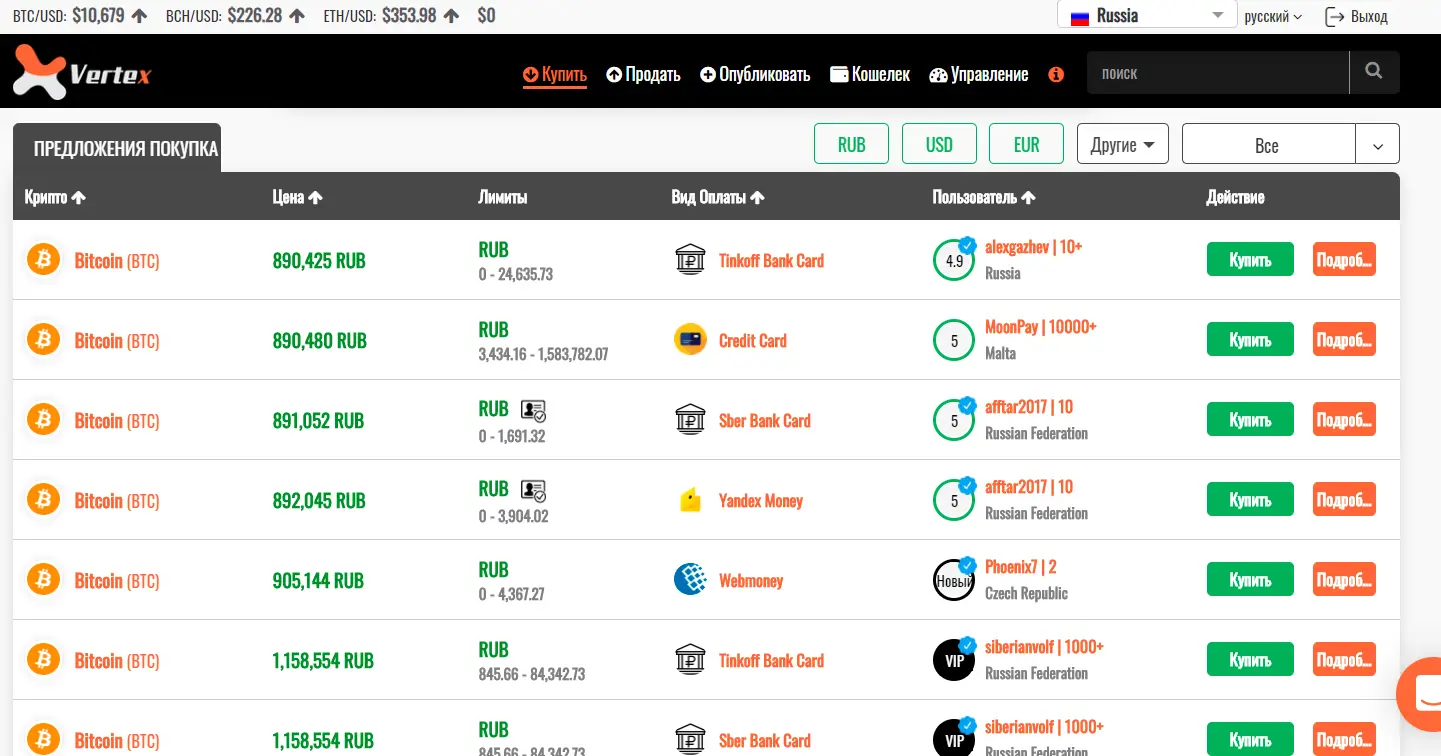This screenshot has width=1441, height=756.
Task: Click the Phoenix7 | 2 user link
Action: click(x=1021, y=567)
